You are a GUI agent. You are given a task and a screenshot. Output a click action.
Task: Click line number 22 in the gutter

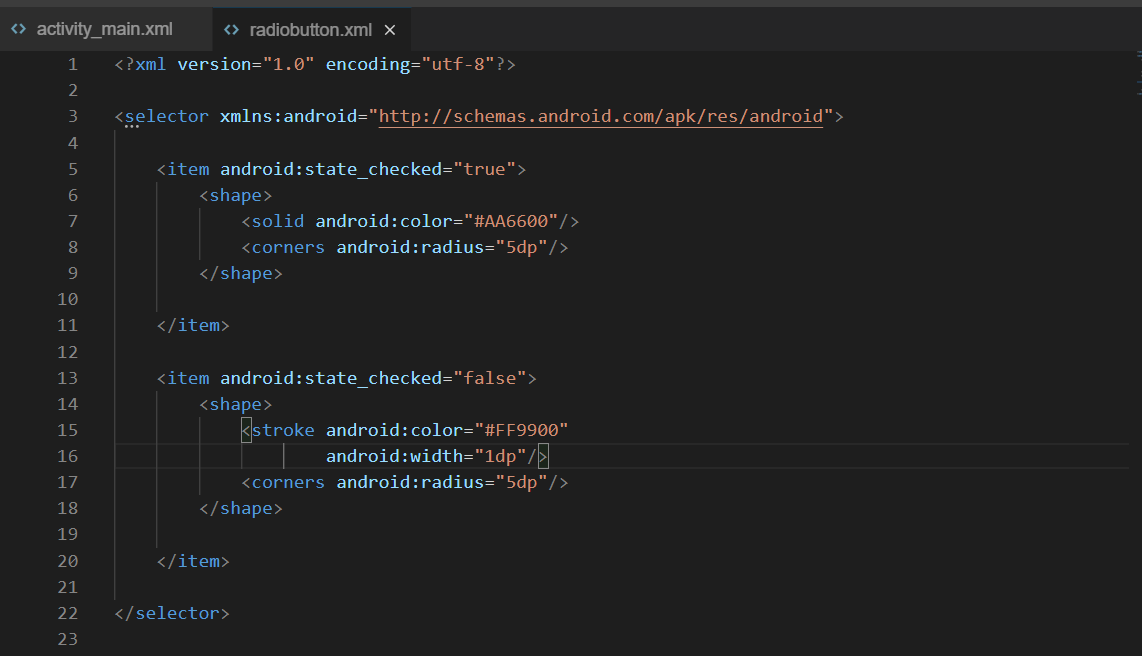68,614
